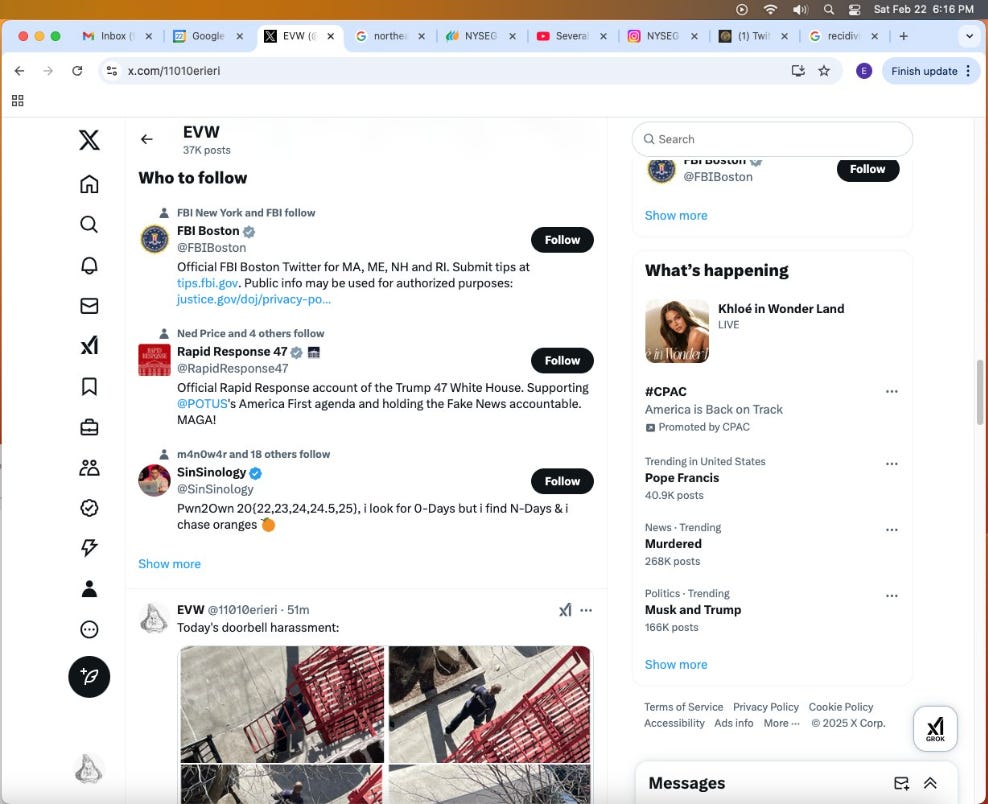Open Khloé in Wonder Land thumbnail
This screenshot has width=988, height=804.
(x=677, y=331)
